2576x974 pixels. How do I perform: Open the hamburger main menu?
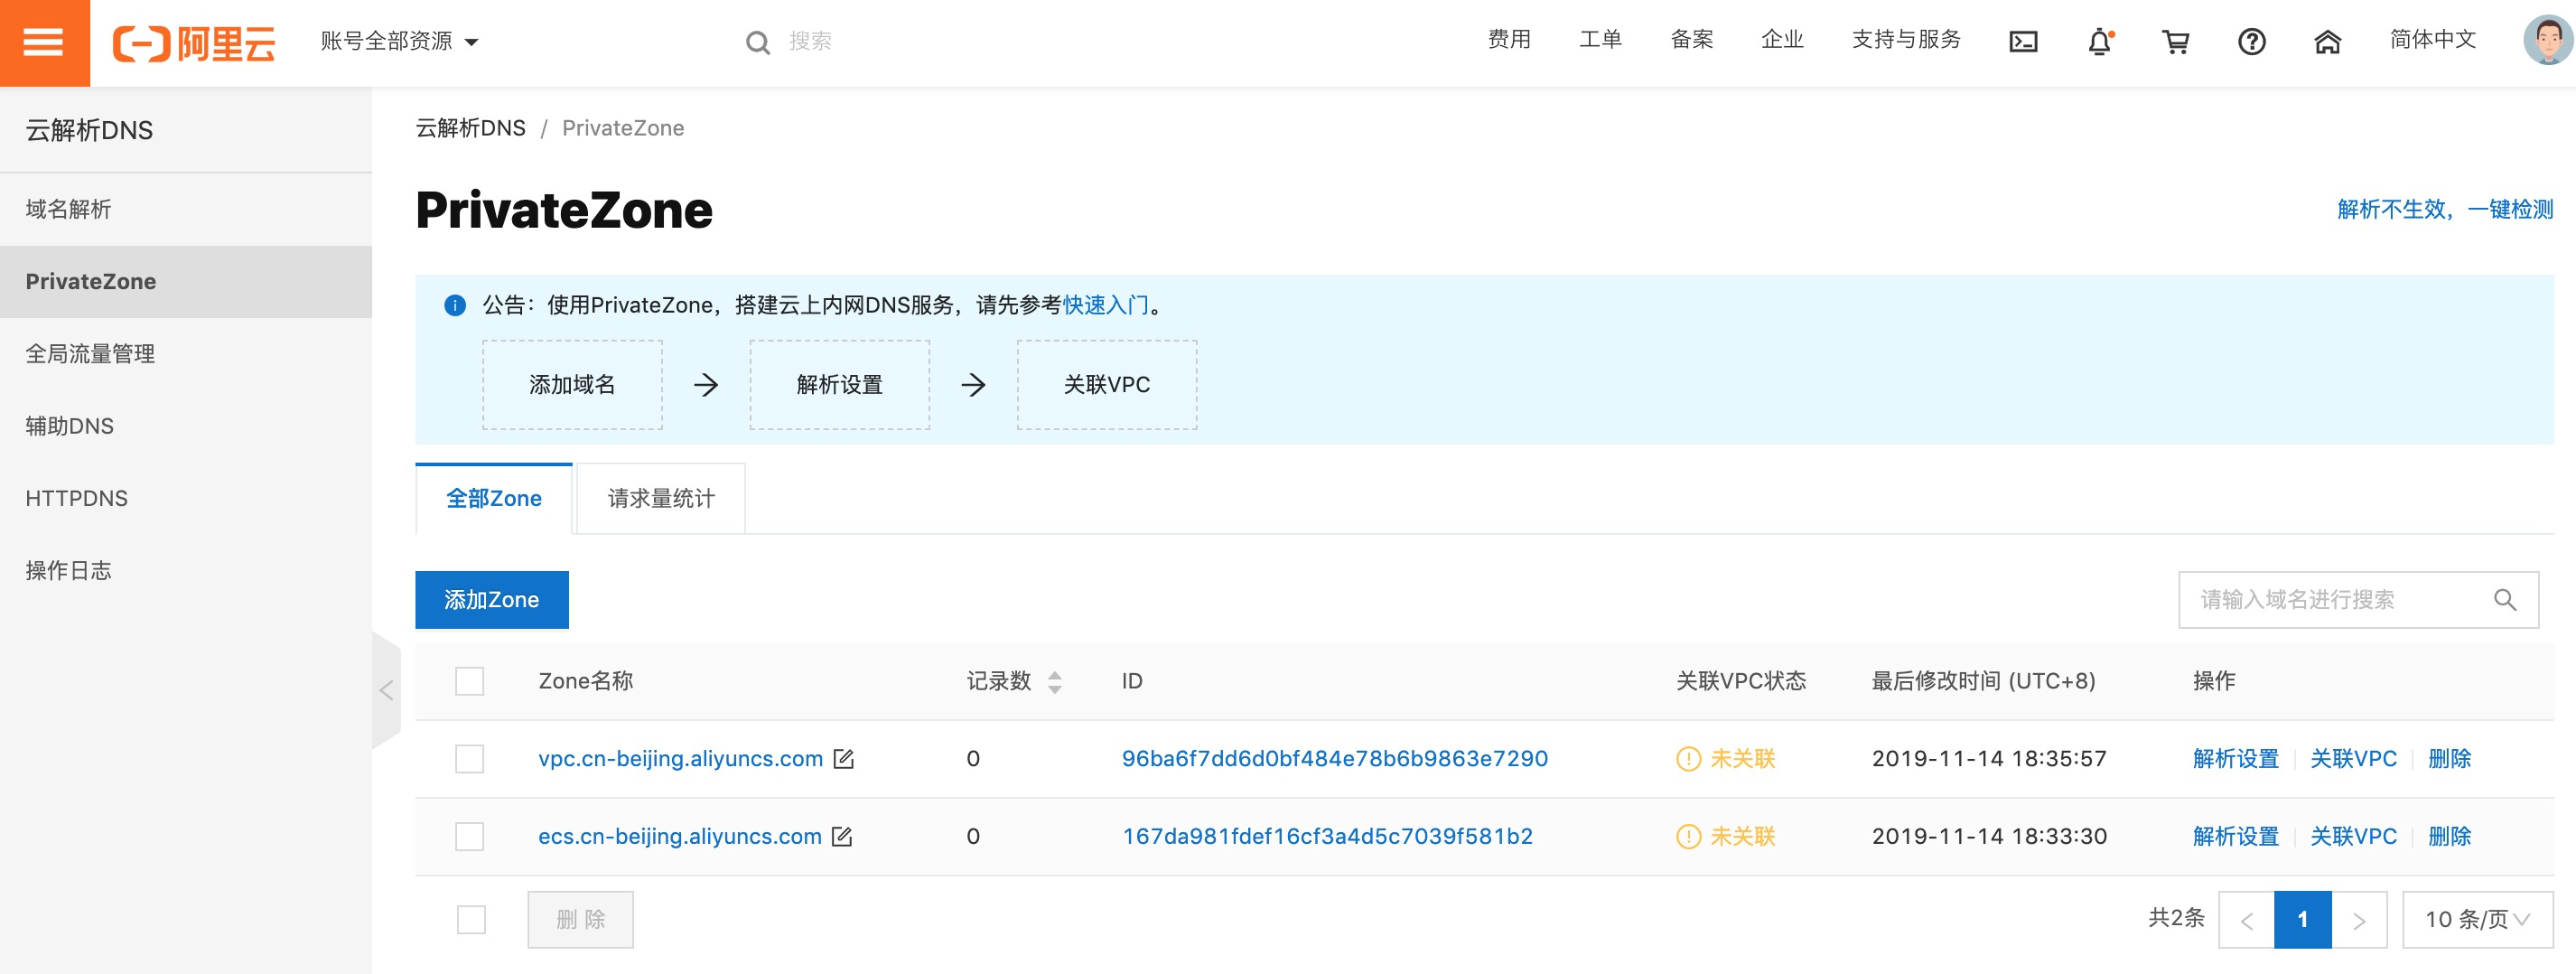tap(44, 42)
